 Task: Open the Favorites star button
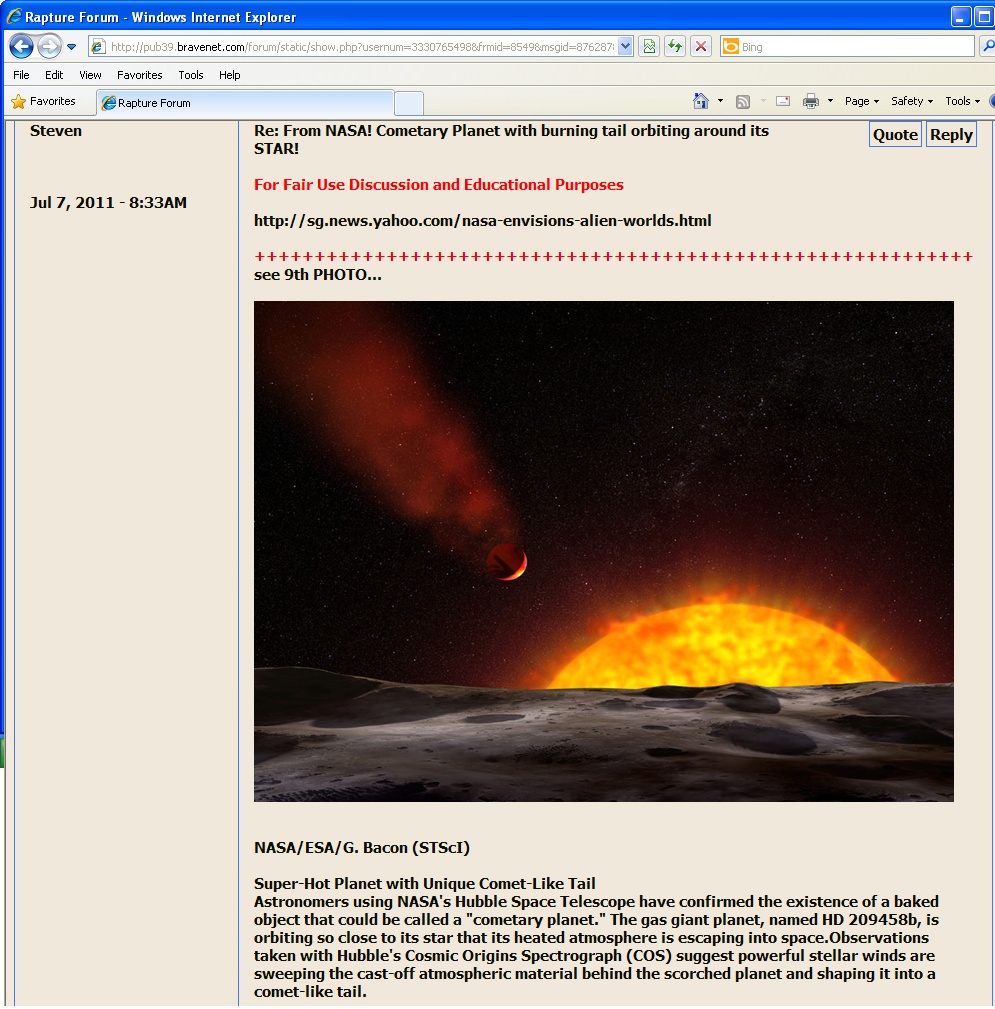click(x=44, y=101)
